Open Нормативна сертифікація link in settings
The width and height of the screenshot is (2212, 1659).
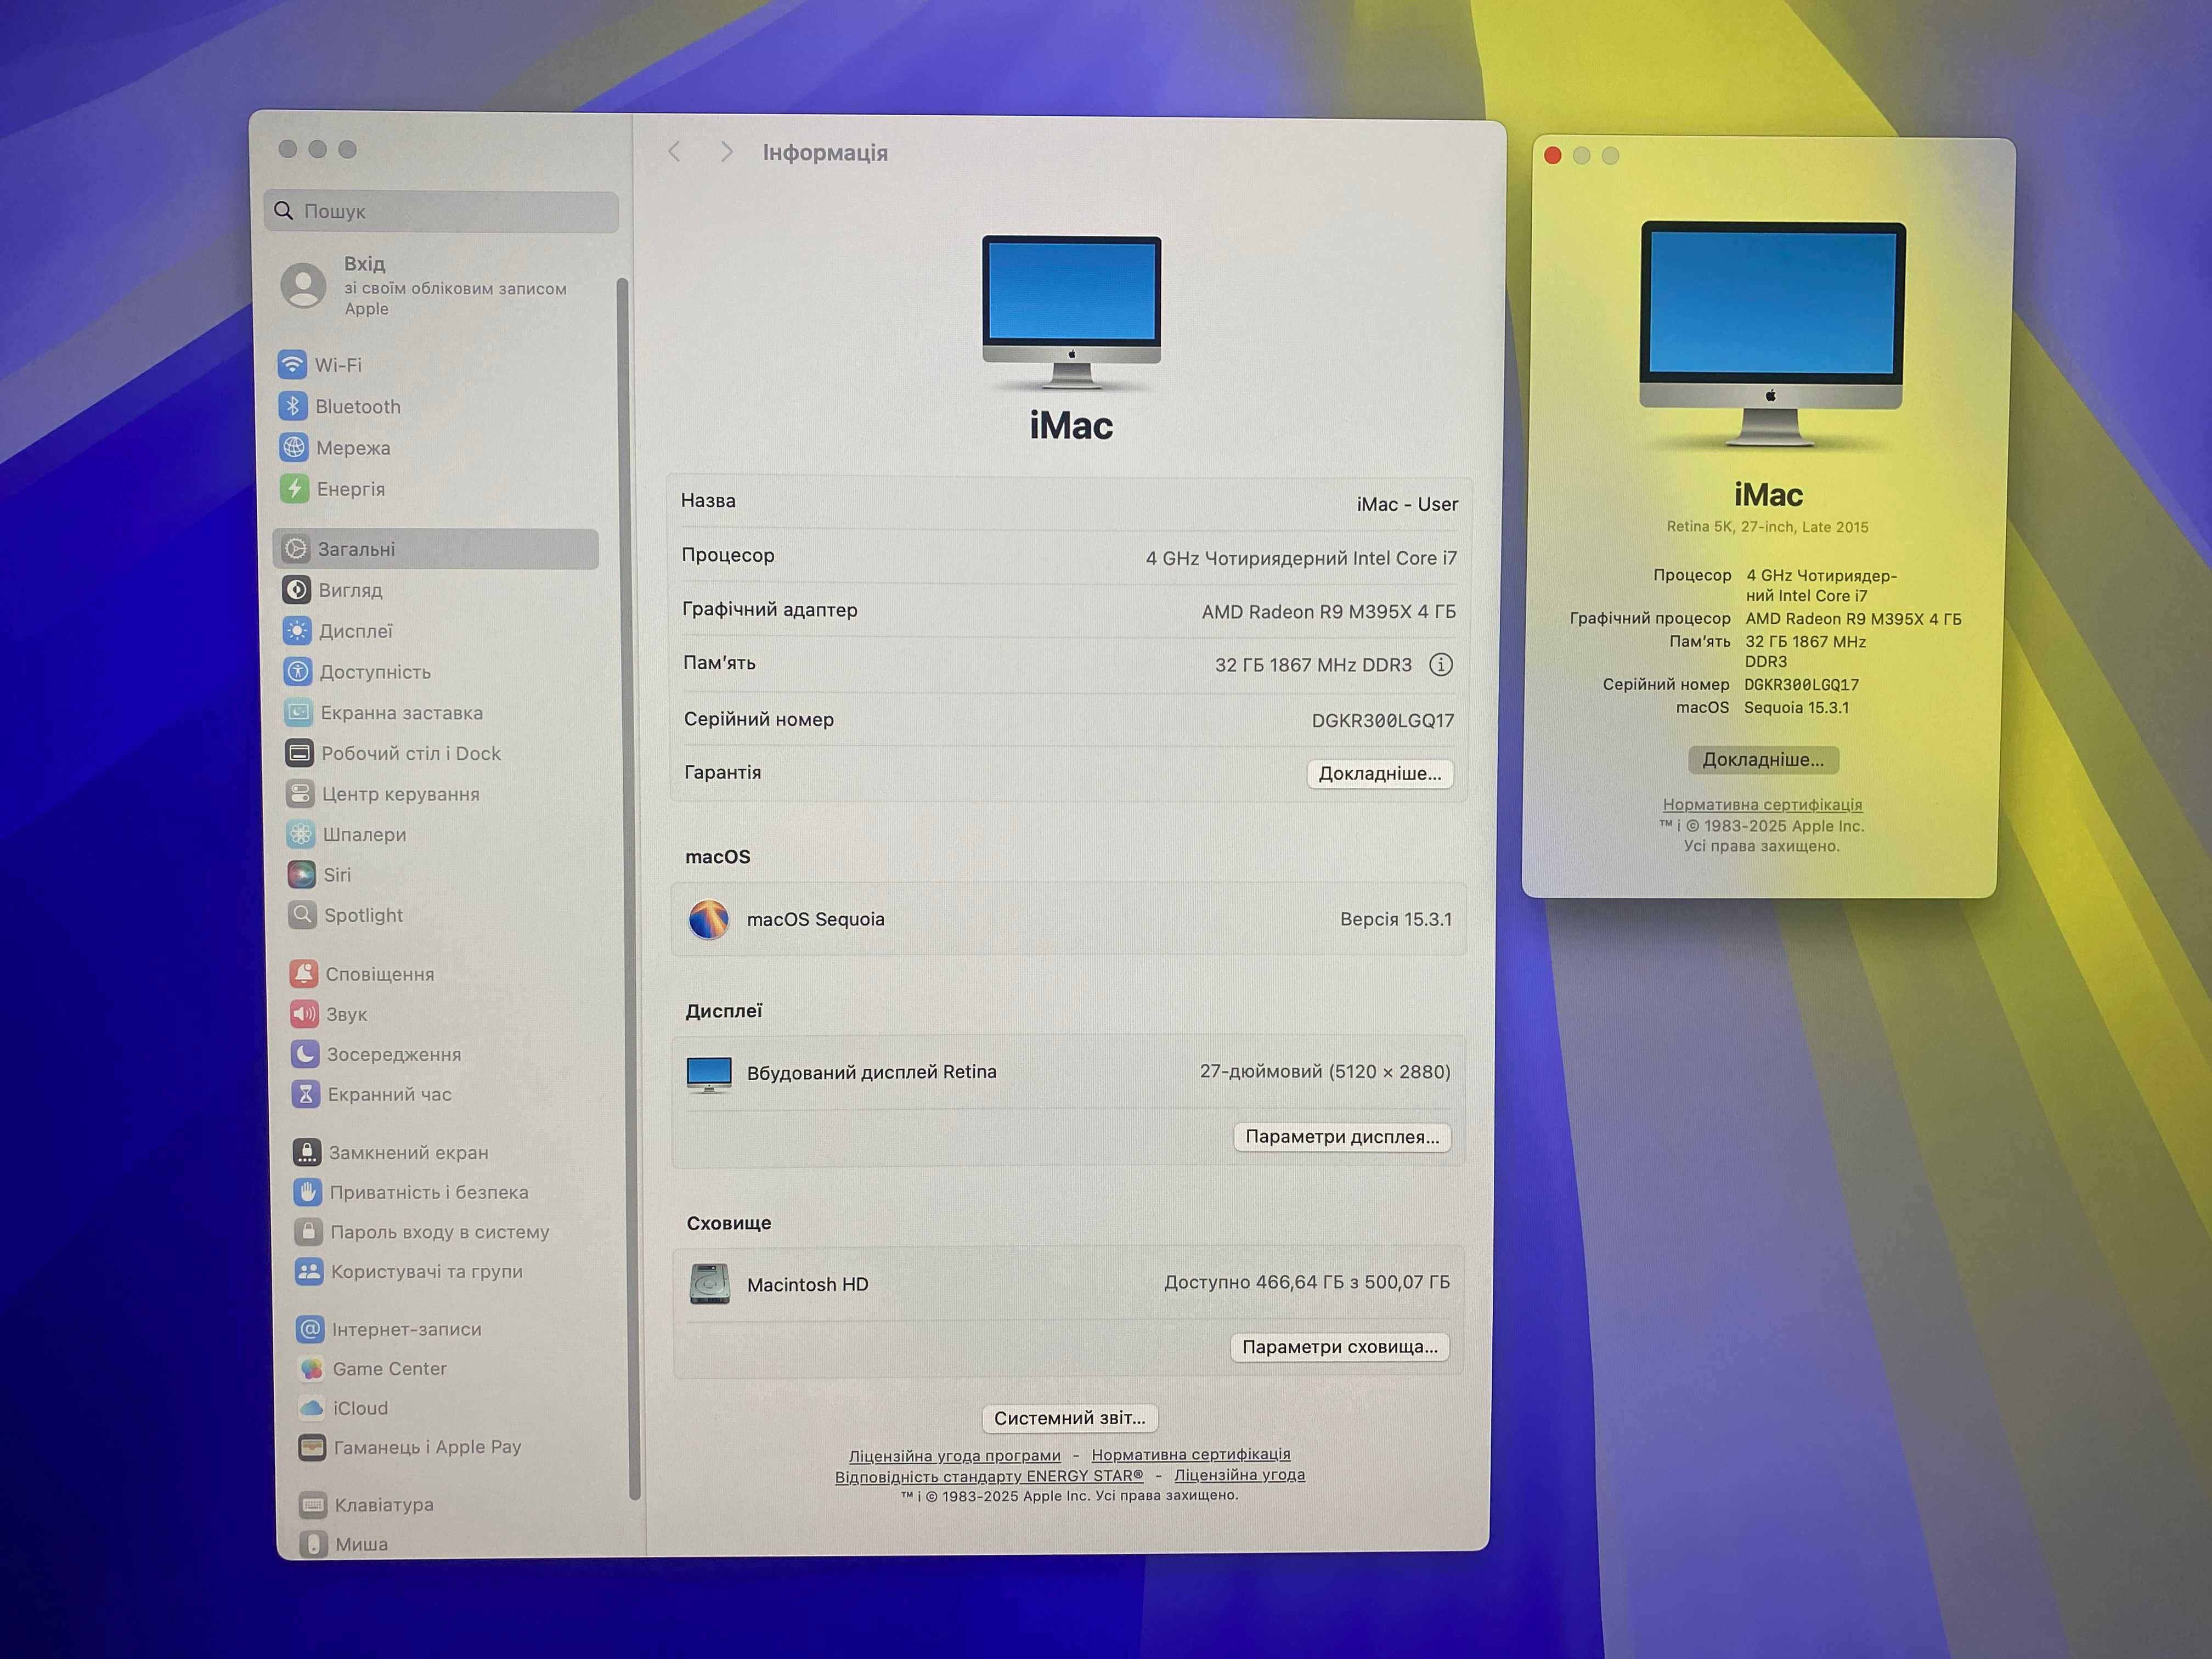[1191, 1454]
